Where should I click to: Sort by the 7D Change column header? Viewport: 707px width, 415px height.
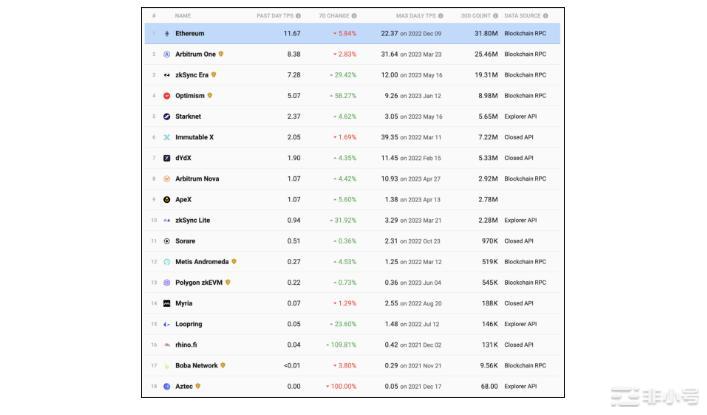pyautogui.click(x=334, y=16)
